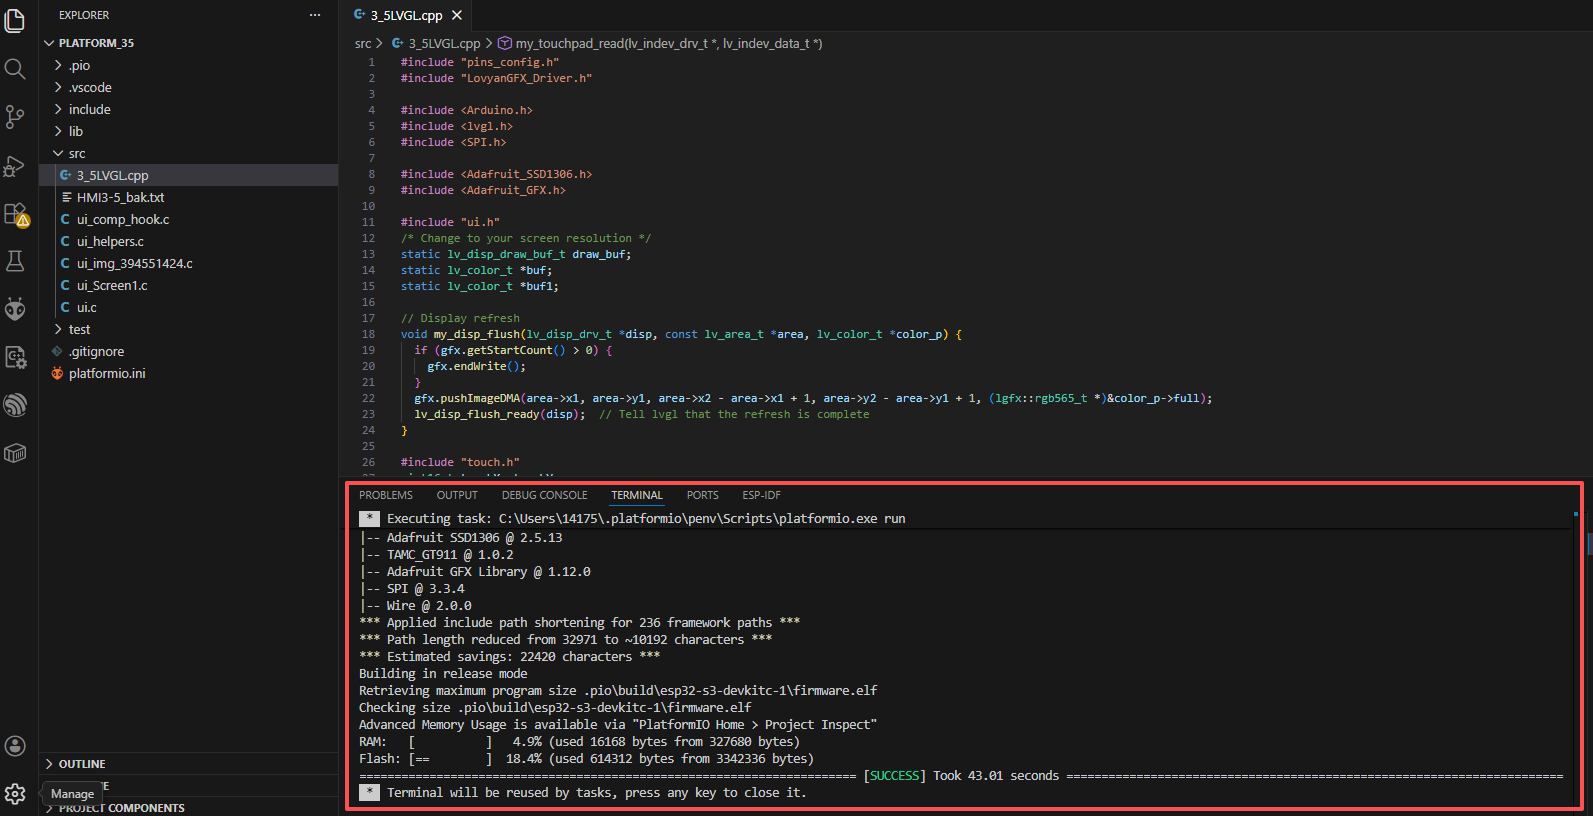Open the Manage gear menu
This screenshot has height=816, width=1593.
pos(15,794)
